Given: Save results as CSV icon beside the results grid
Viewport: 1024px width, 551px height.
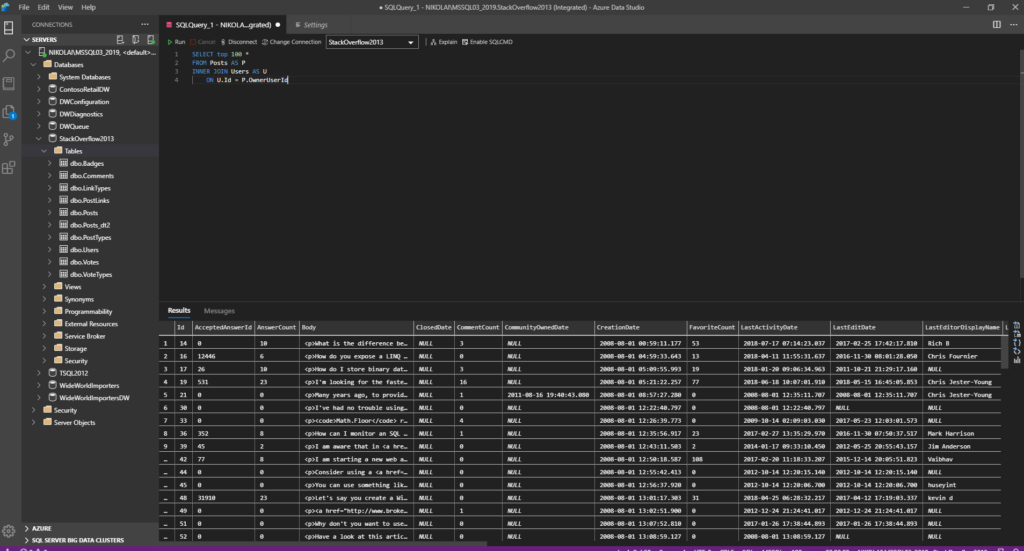Looking at the screenshot, I should pos(1017,325).
